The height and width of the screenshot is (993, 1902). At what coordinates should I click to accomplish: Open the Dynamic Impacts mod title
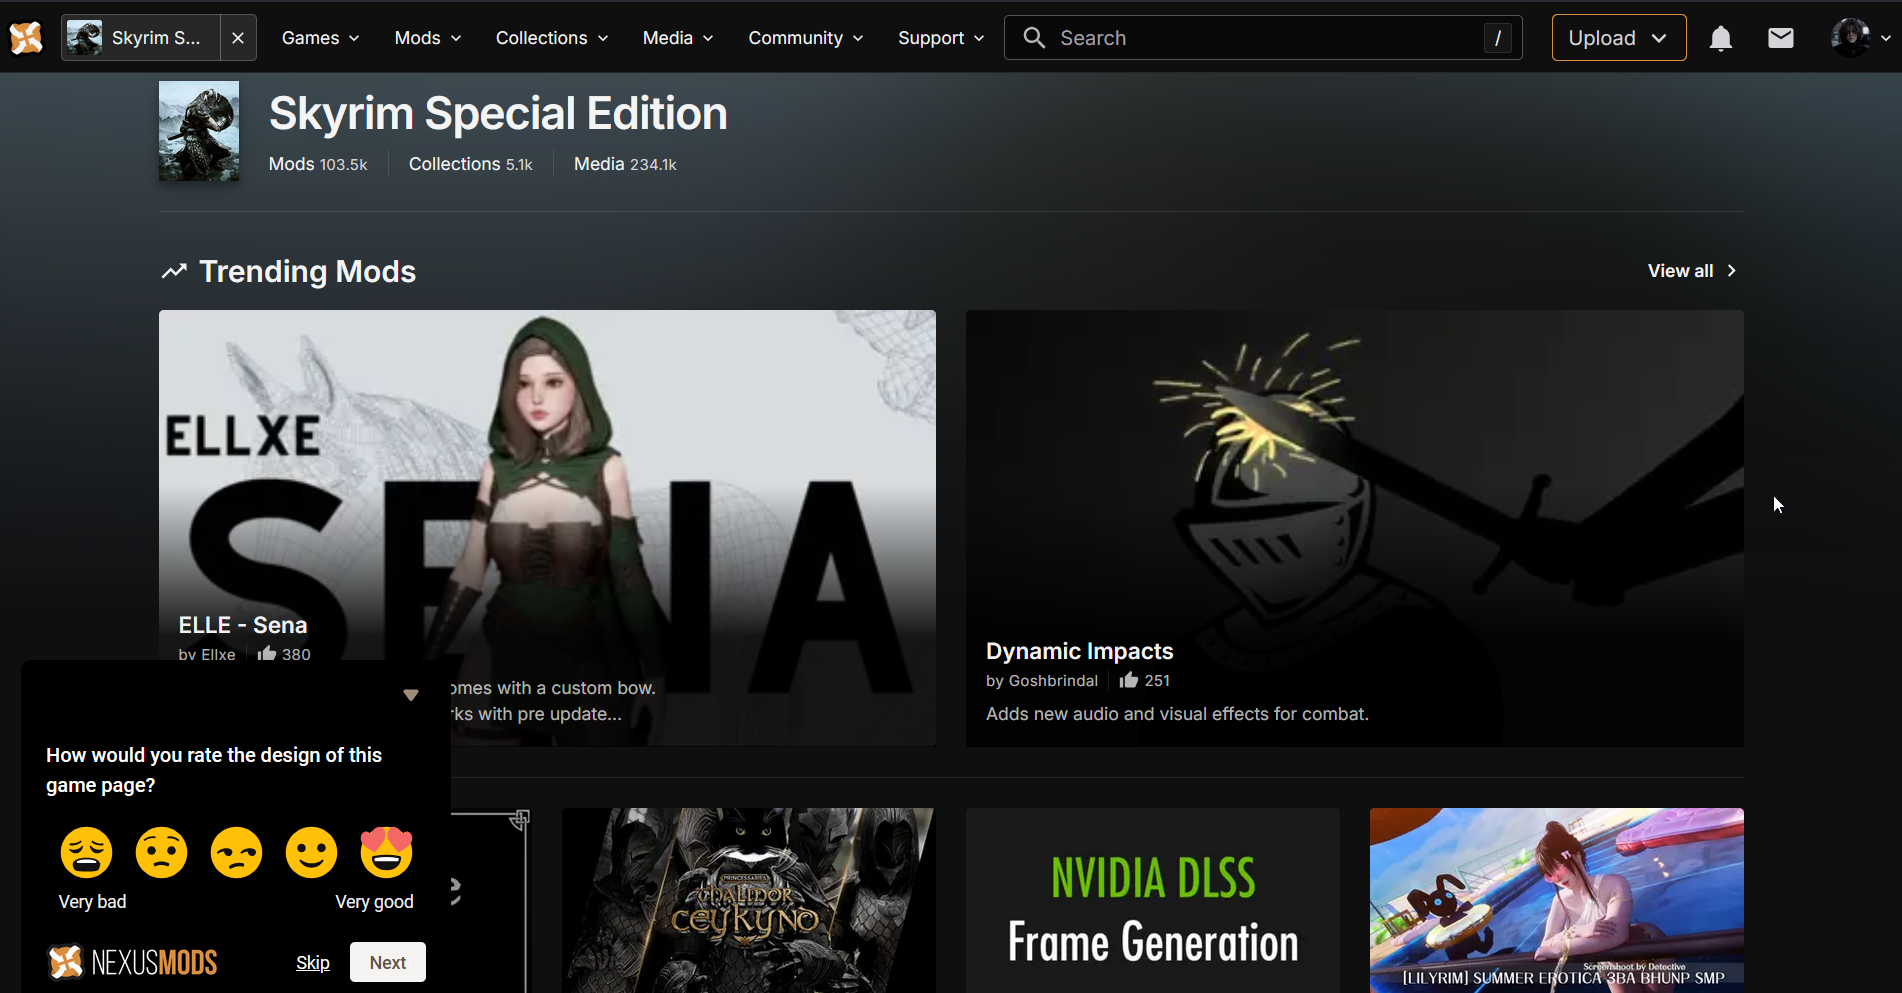pos(1080,651)
